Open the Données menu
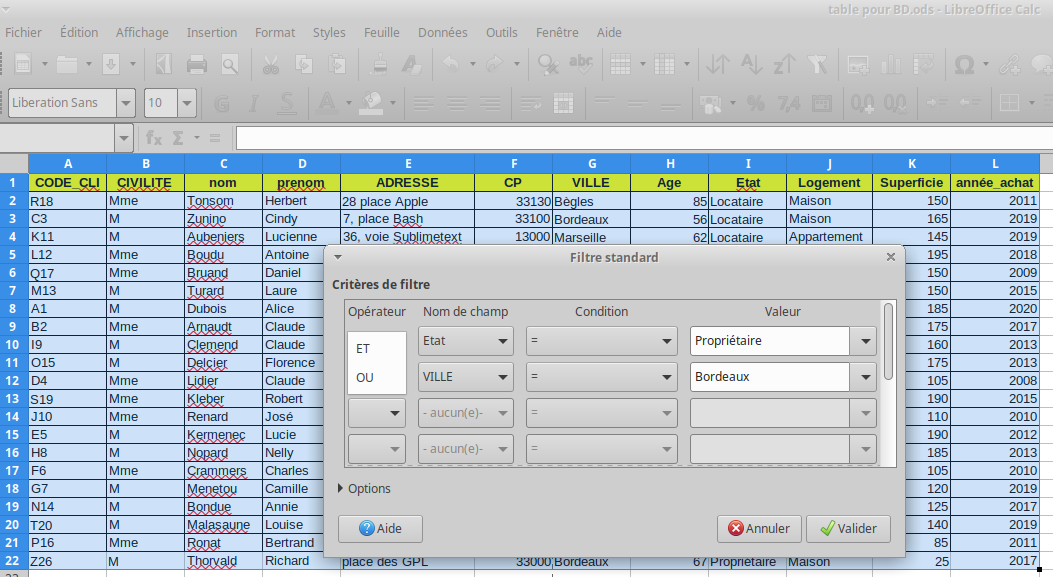Viewport: 1053px width, 577px height. coord(442,32)
